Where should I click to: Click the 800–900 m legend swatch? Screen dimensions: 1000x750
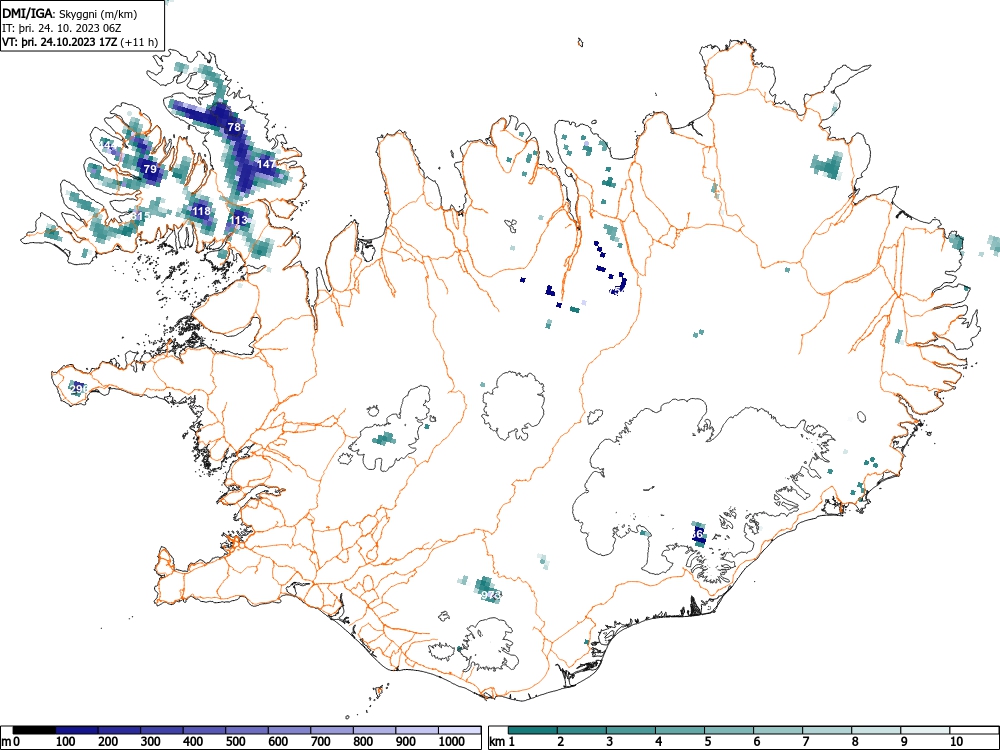(374, 730)
